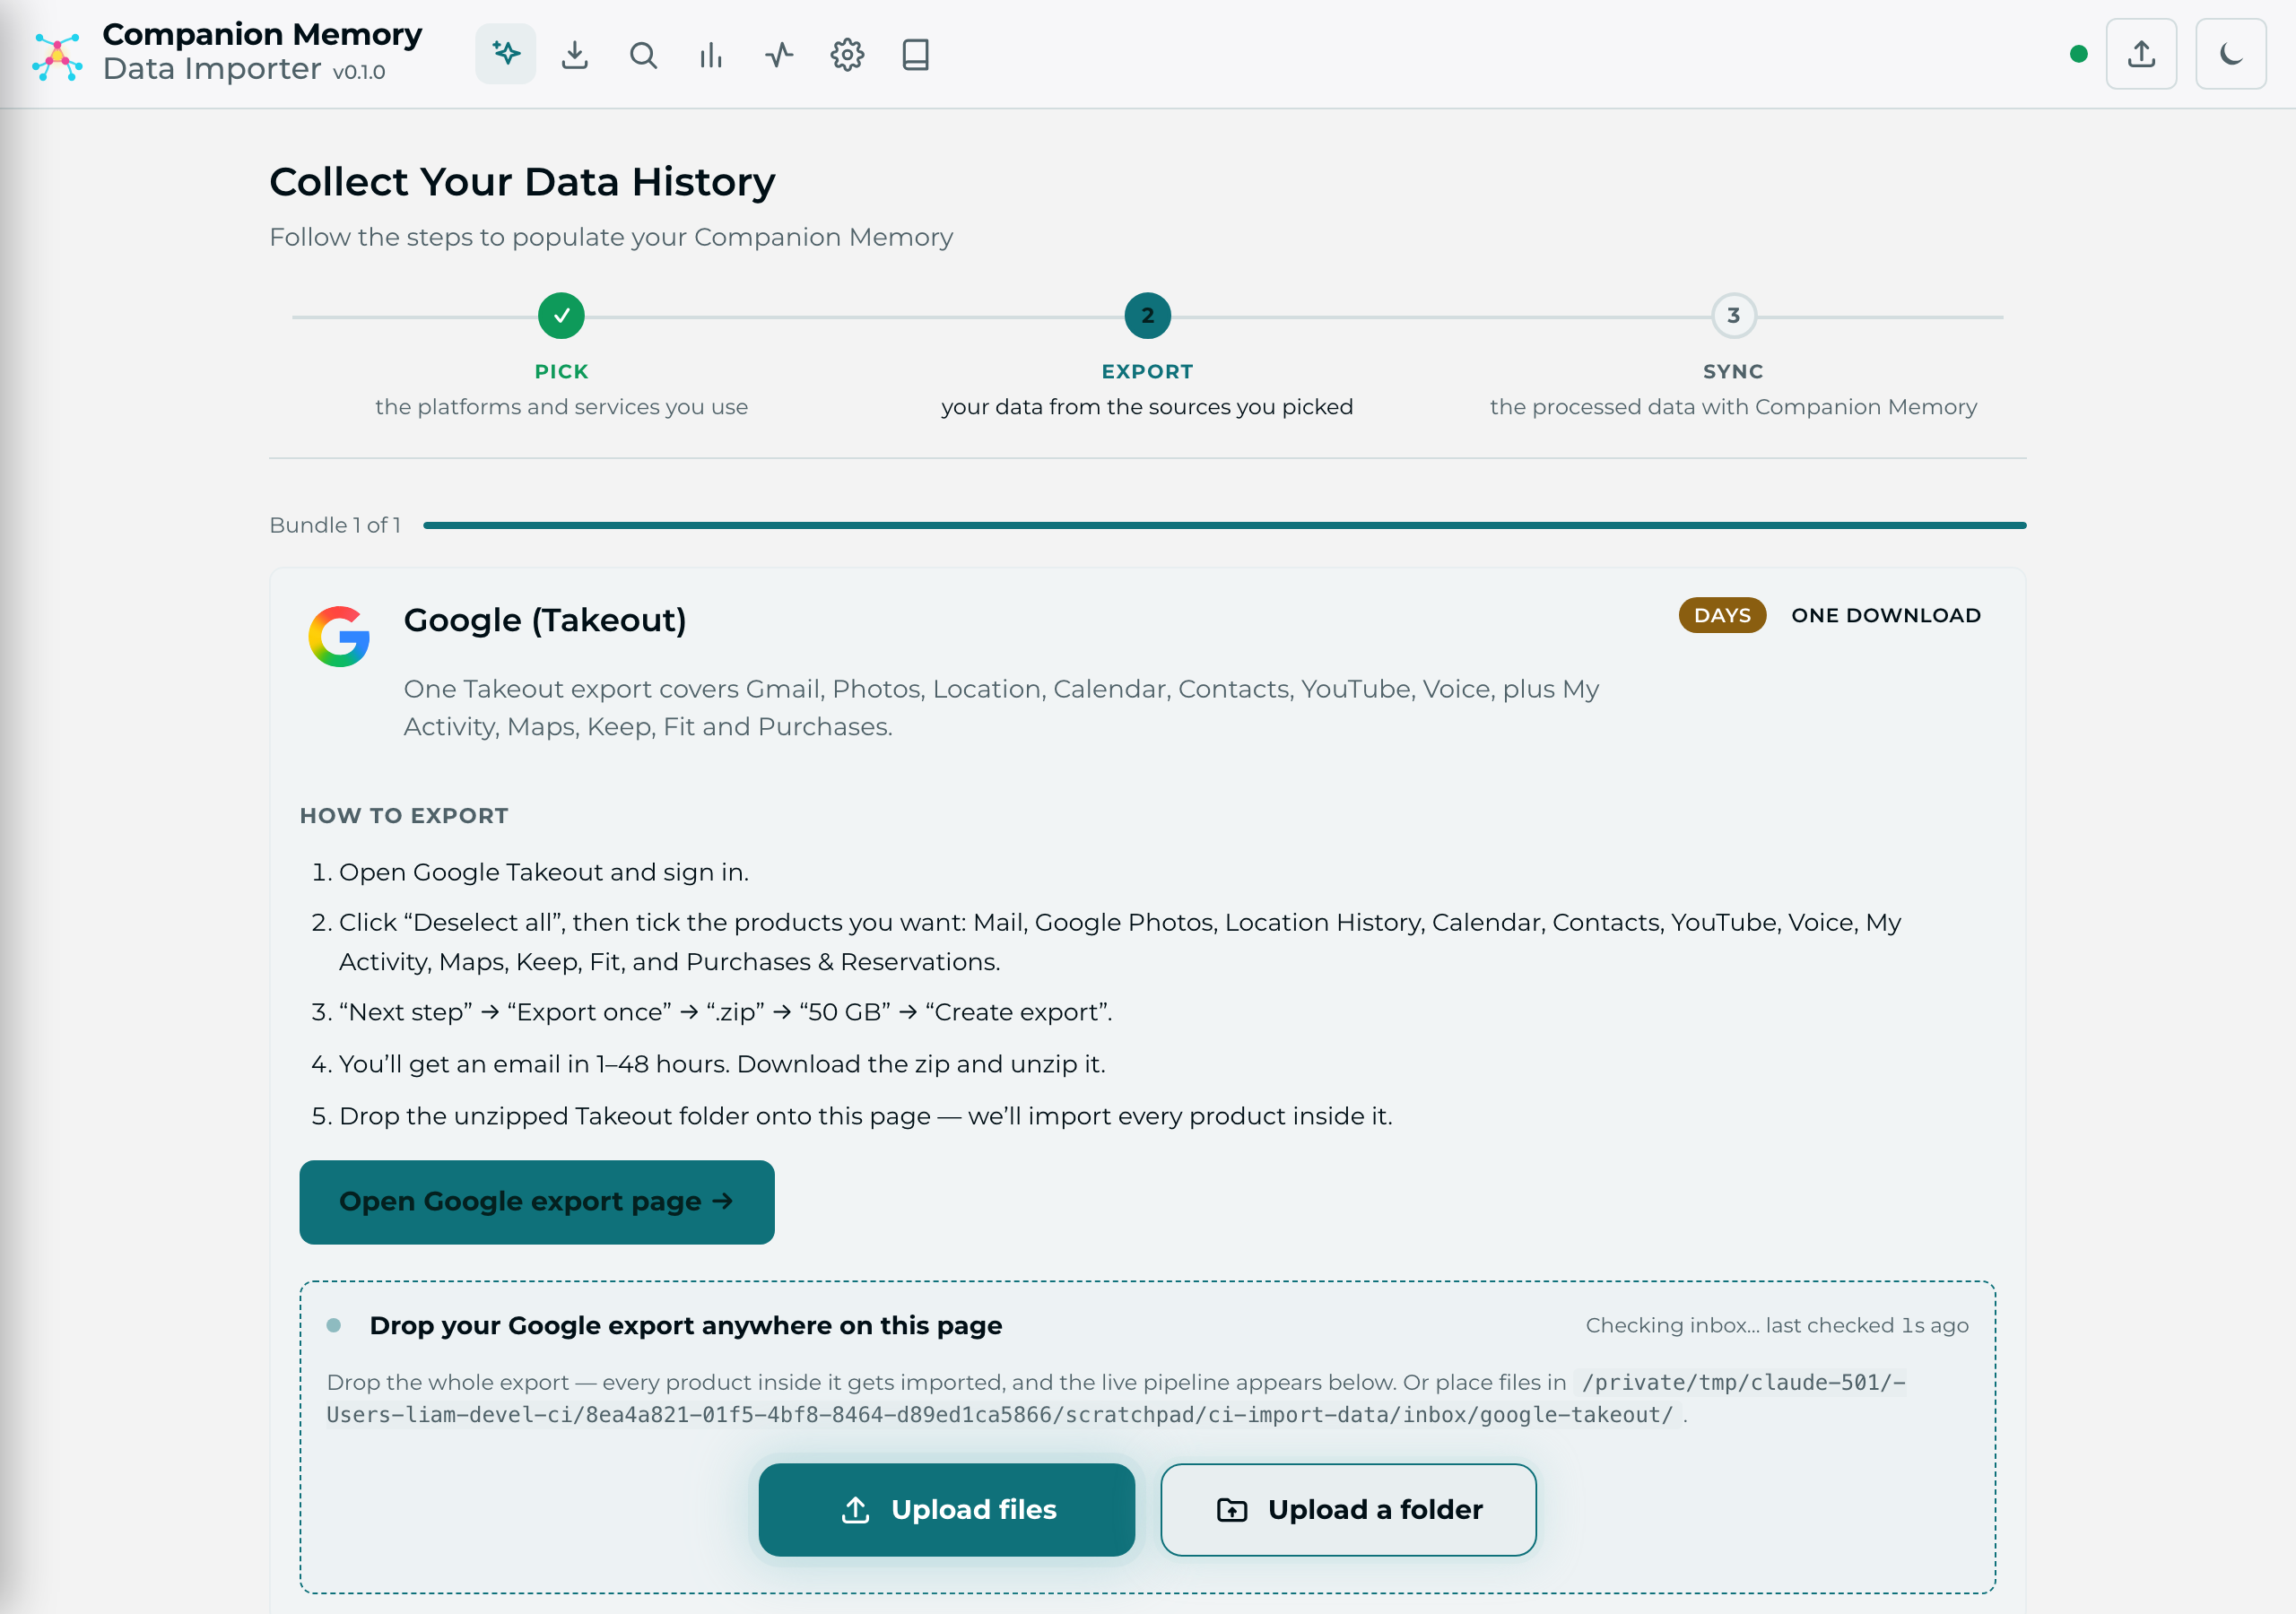
Task: Click the DAYS badge
Action: pos(1722,615)
